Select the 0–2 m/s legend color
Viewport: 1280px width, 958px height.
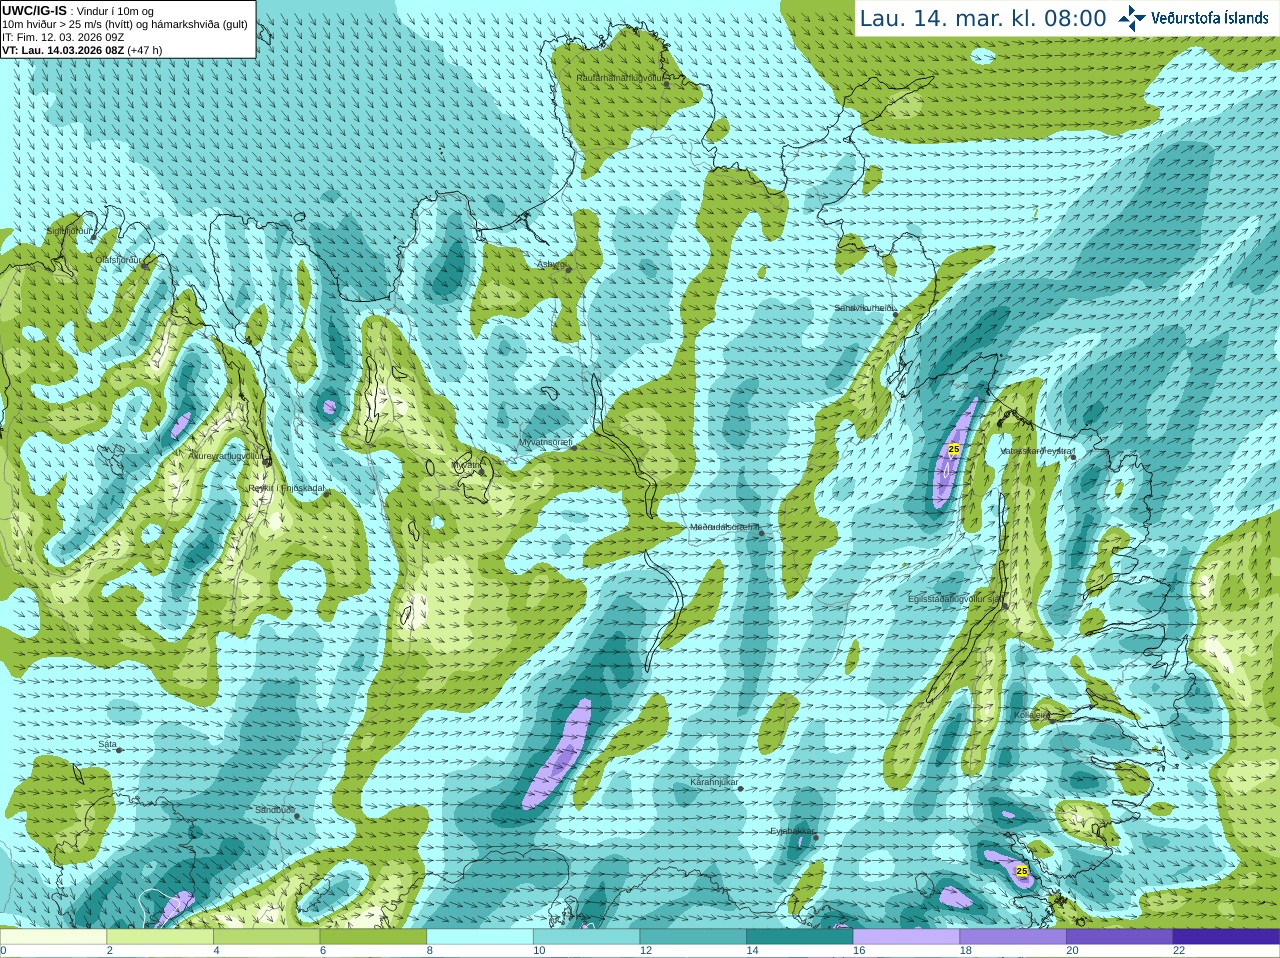point(53,937)
